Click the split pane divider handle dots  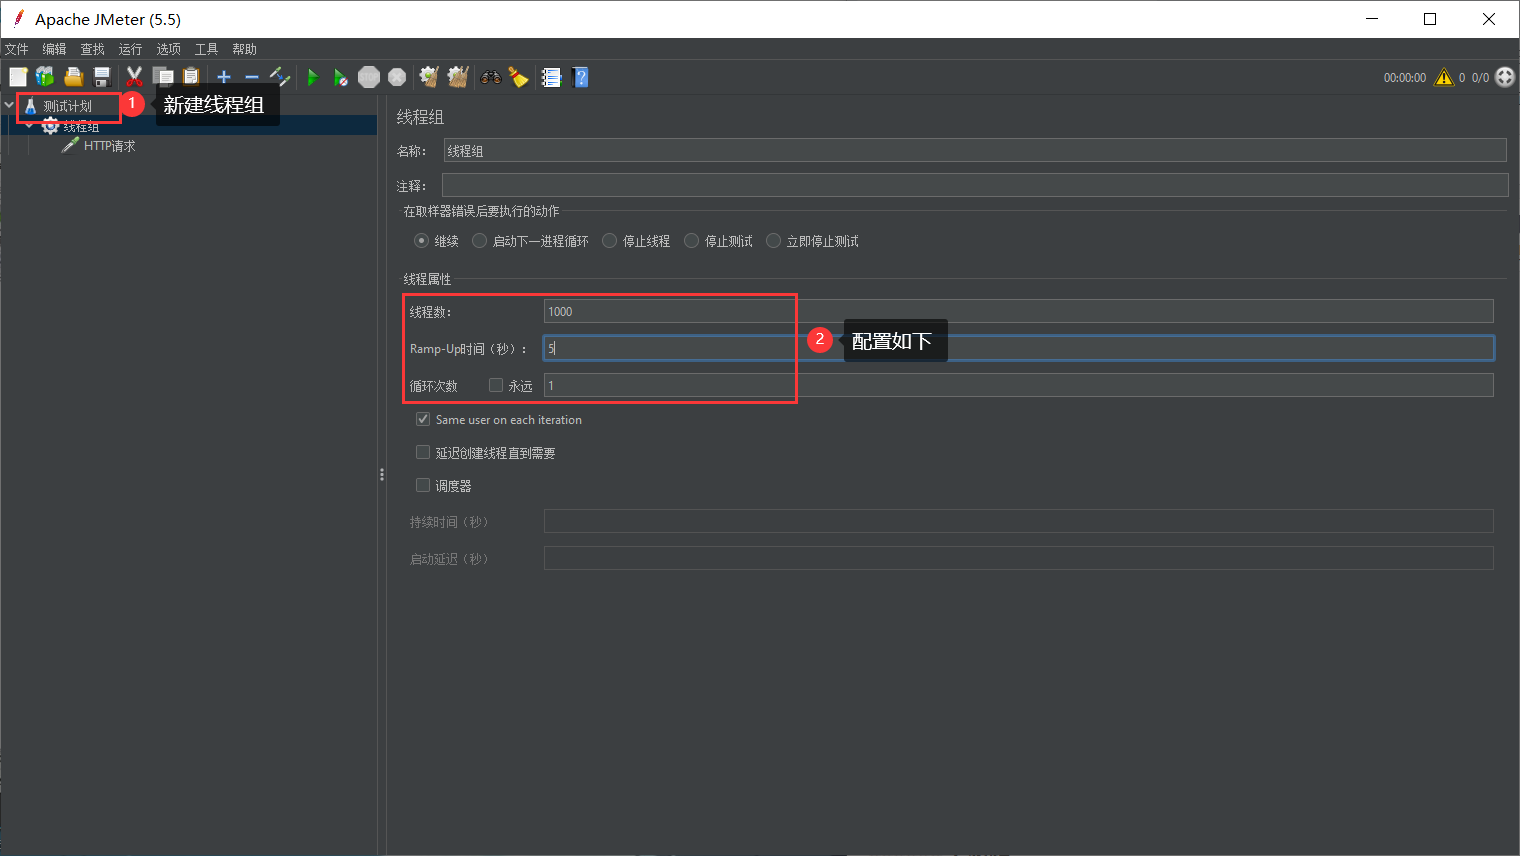click(x=382, y=475)
